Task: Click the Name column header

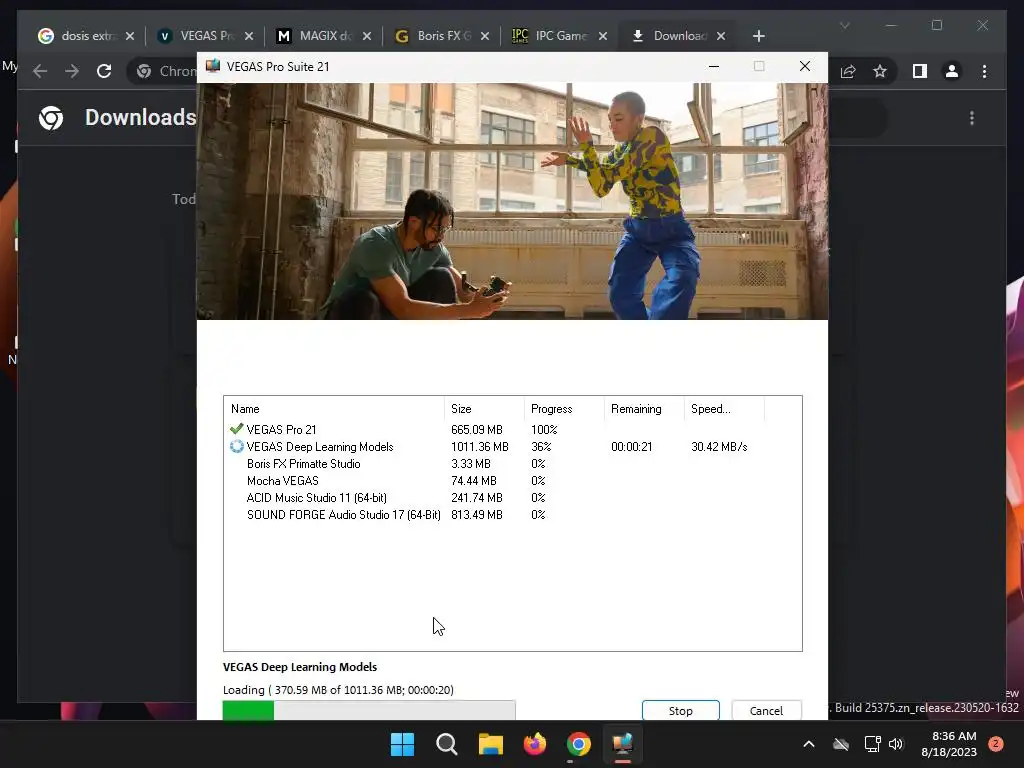Action: click(334, 409)
